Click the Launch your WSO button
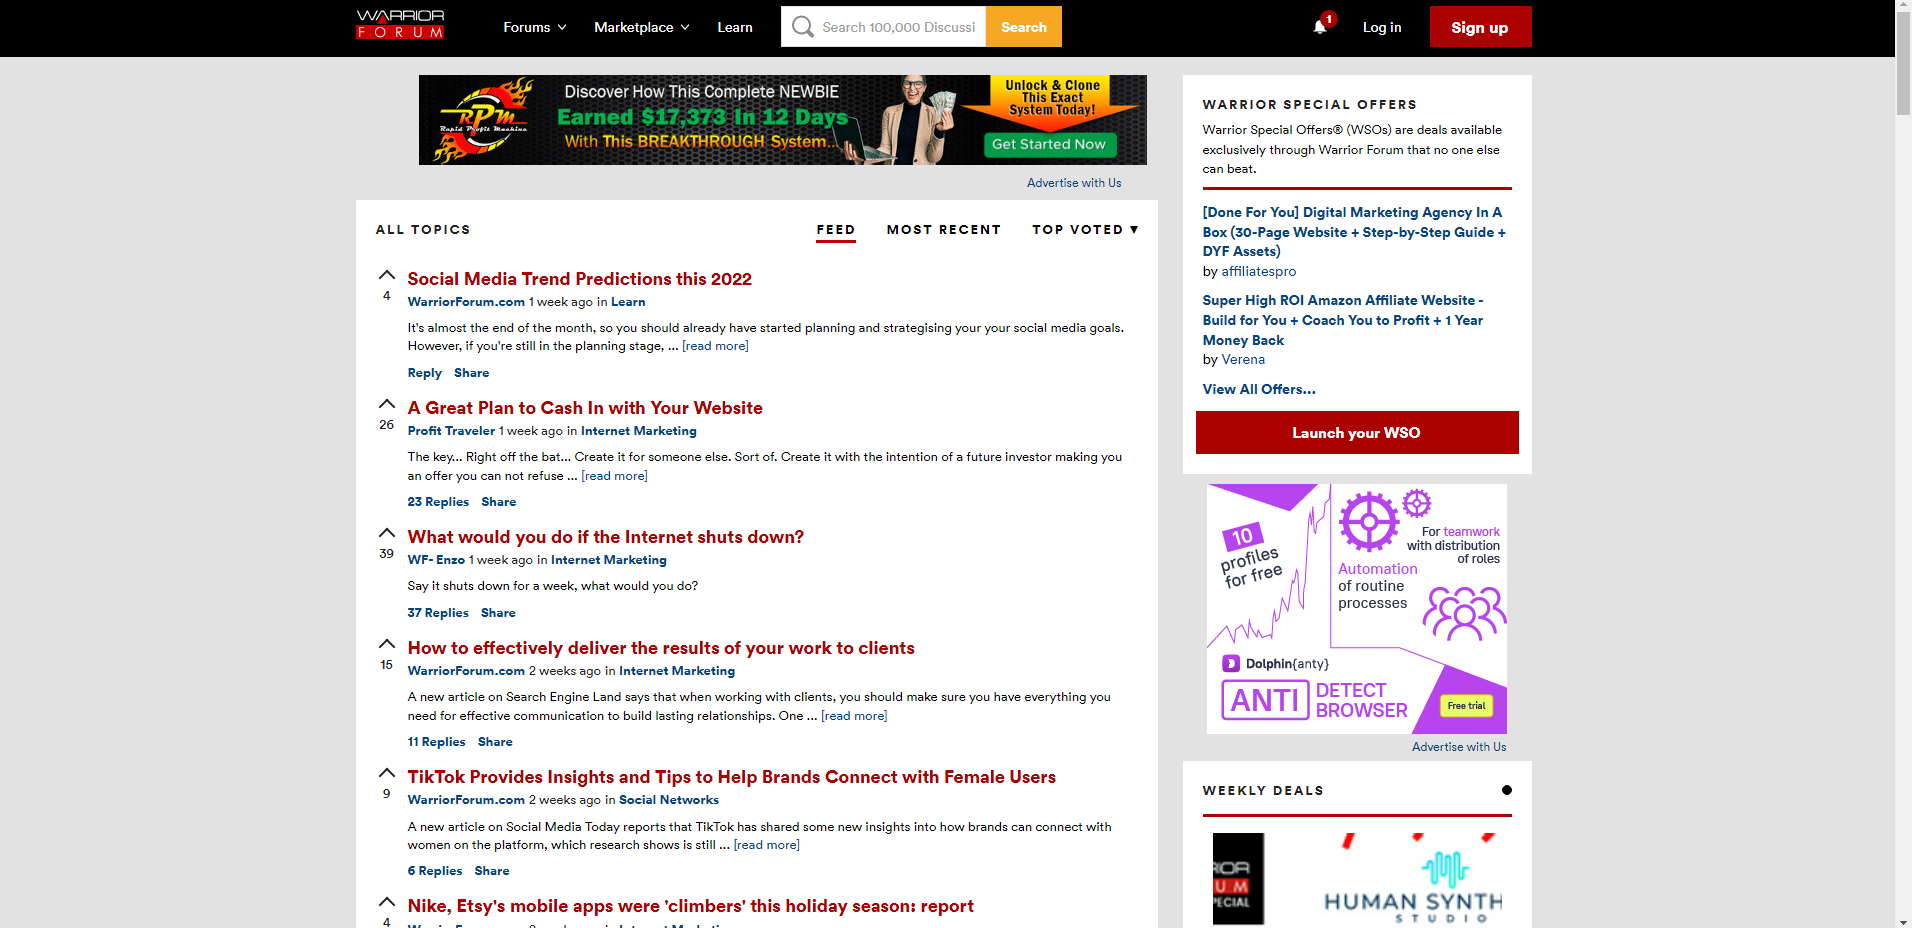Screen dimensions: 1912x928 pos(1356,433)
